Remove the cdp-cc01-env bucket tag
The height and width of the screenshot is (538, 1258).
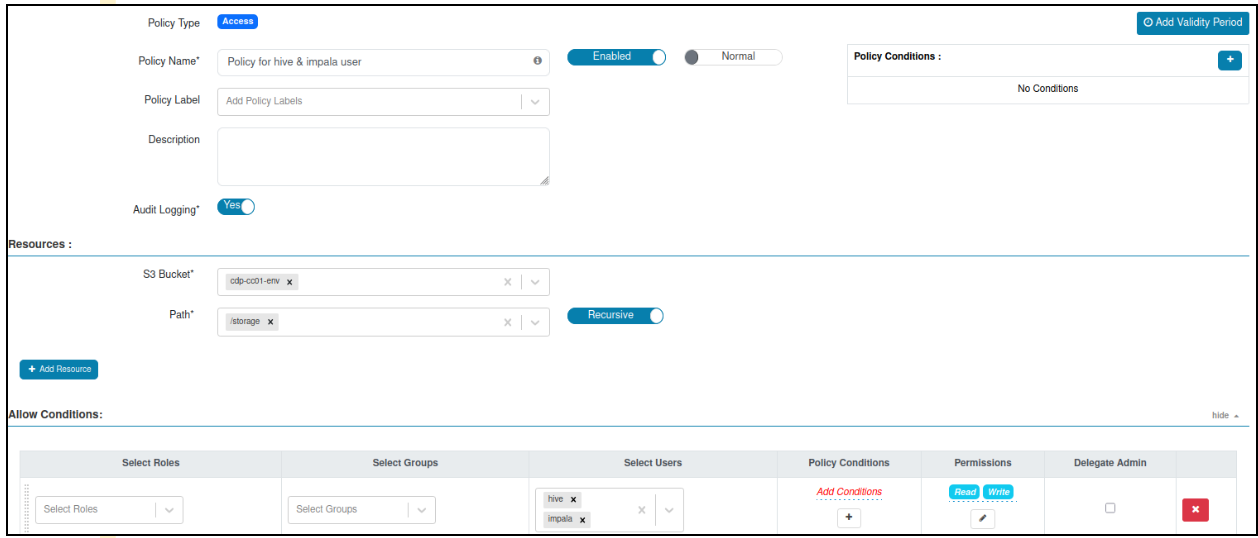290,282
